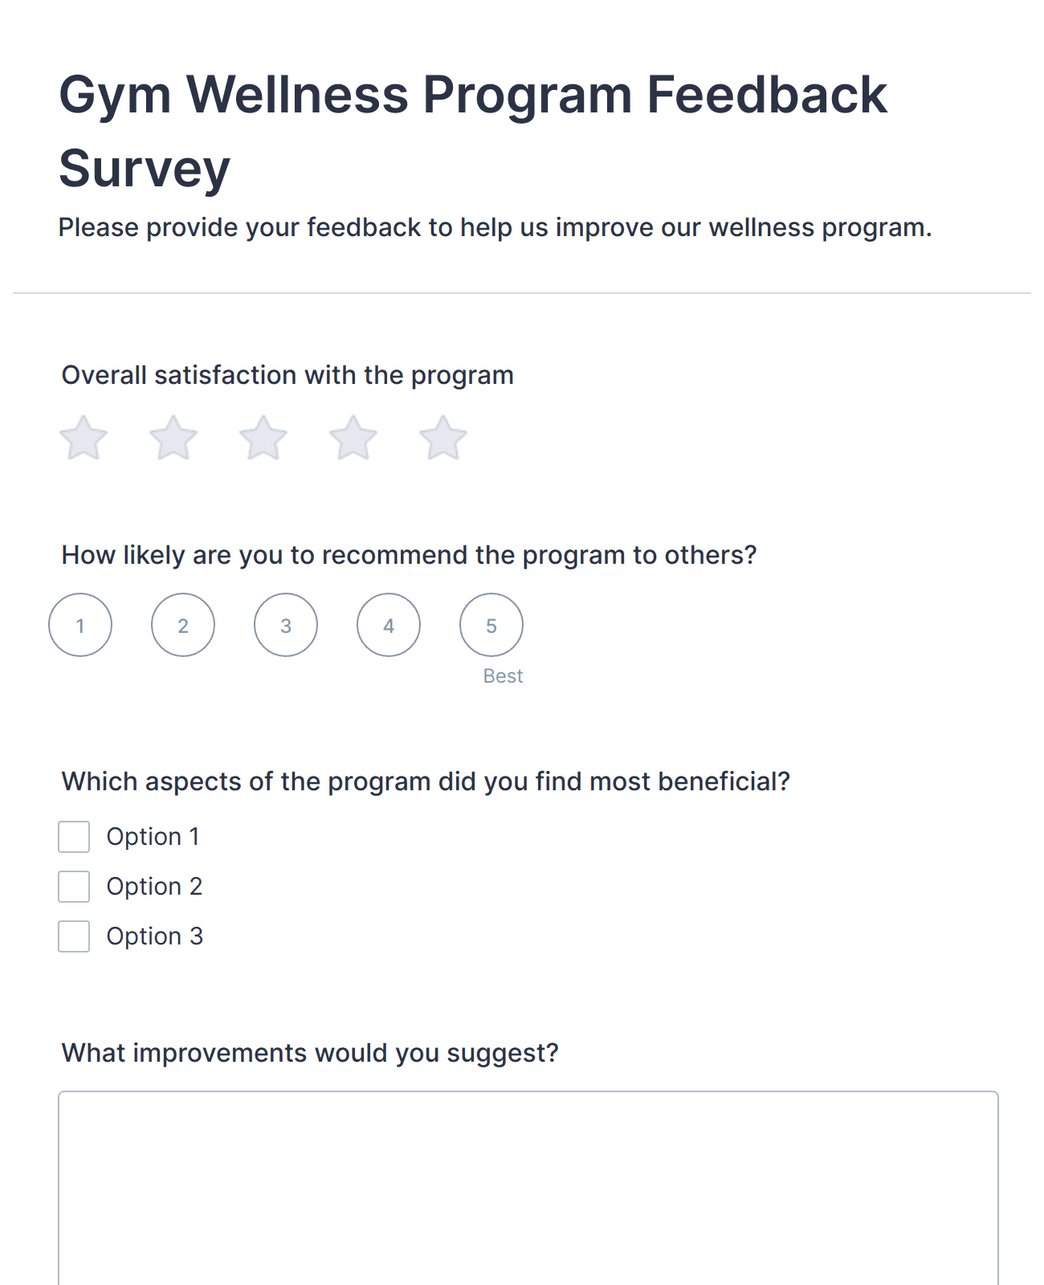Choose the fourth satisfaction star

353,438
